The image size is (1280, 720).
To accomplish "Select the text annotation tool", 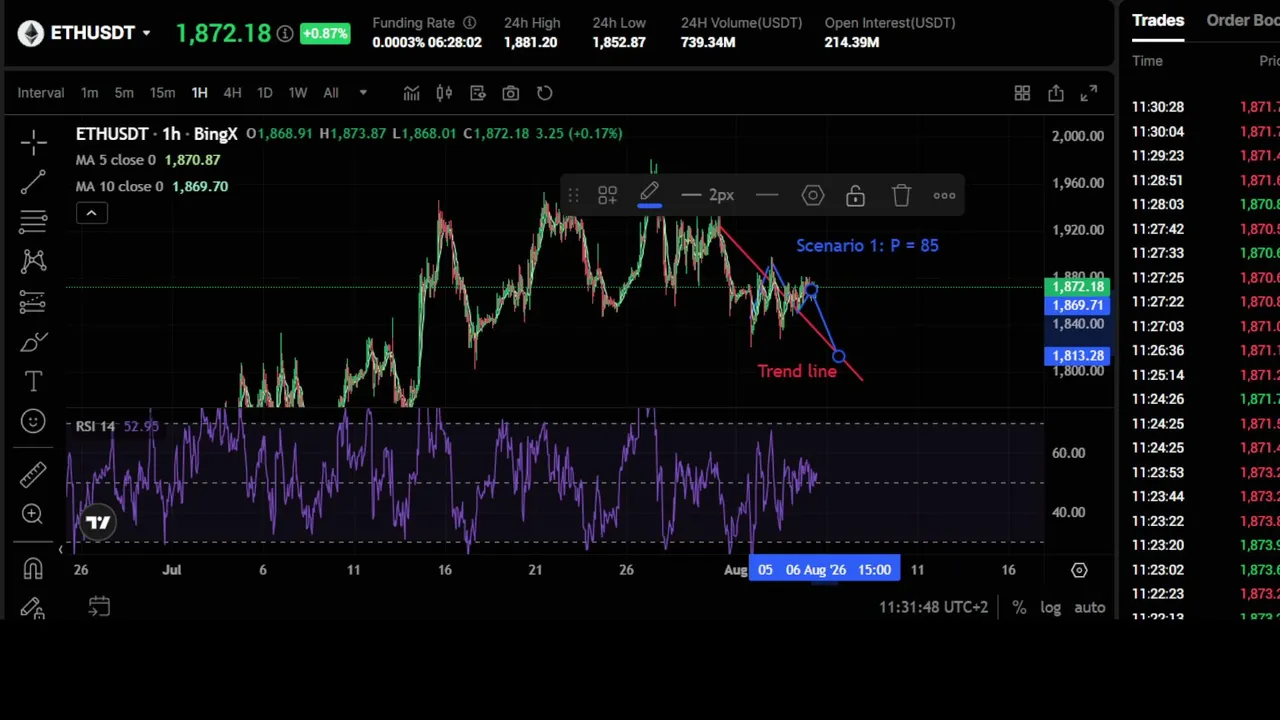I will [33, 381].
